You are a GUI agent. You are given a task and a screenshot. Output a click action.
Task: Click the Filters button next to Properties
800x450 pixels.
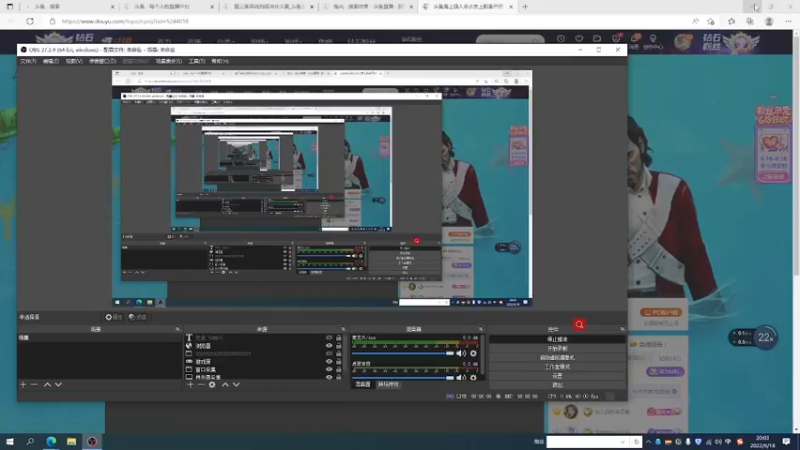click(x=138, y=317)
